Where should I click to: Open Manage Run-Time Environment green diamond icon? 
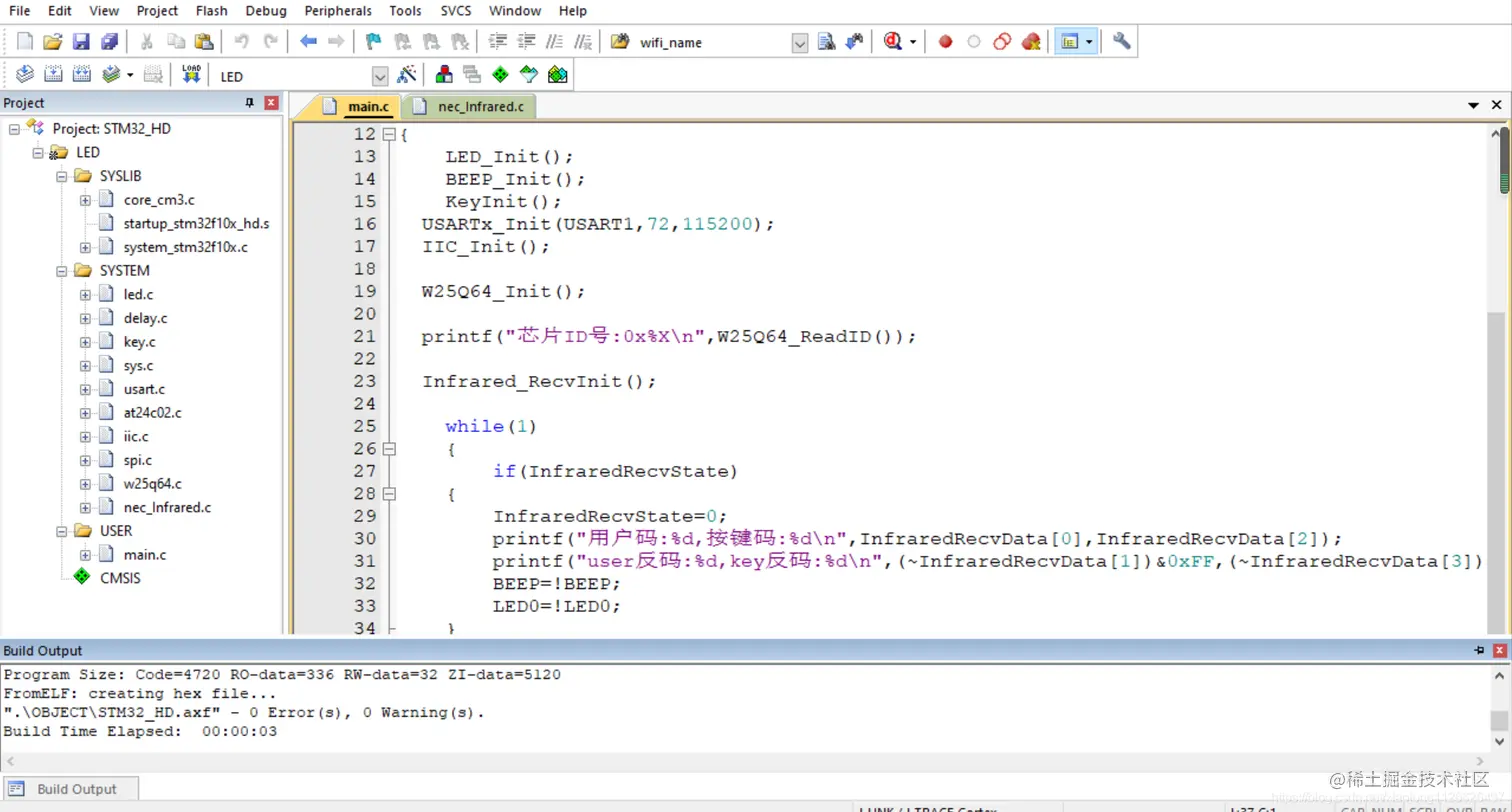coord(501,75)
